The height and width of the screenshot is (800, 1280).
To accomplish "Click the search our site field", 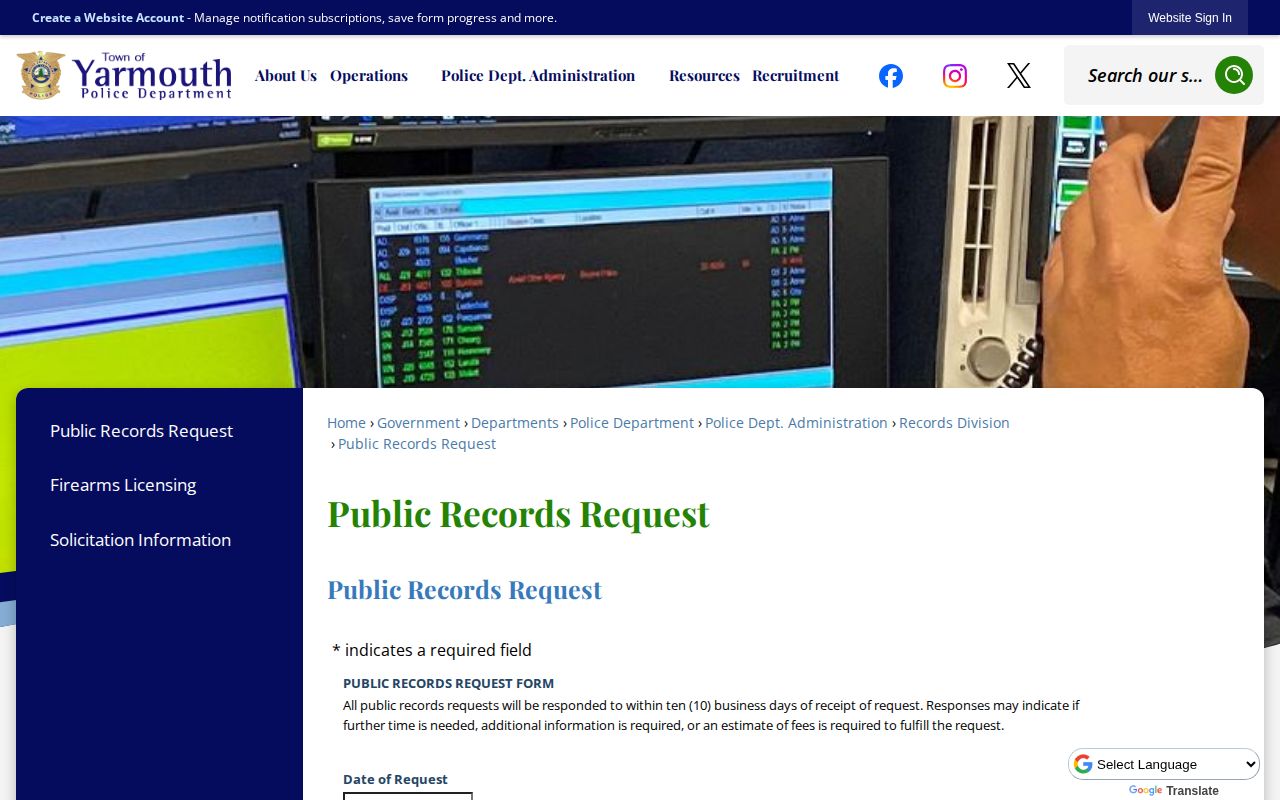I will 1145,75.
